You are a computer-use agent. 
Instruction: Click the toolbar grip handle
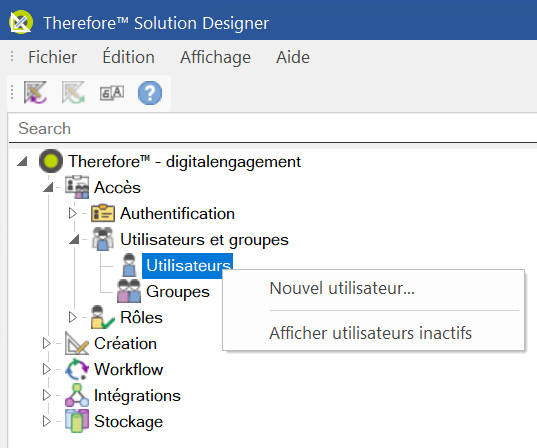(x=12, y=92)
